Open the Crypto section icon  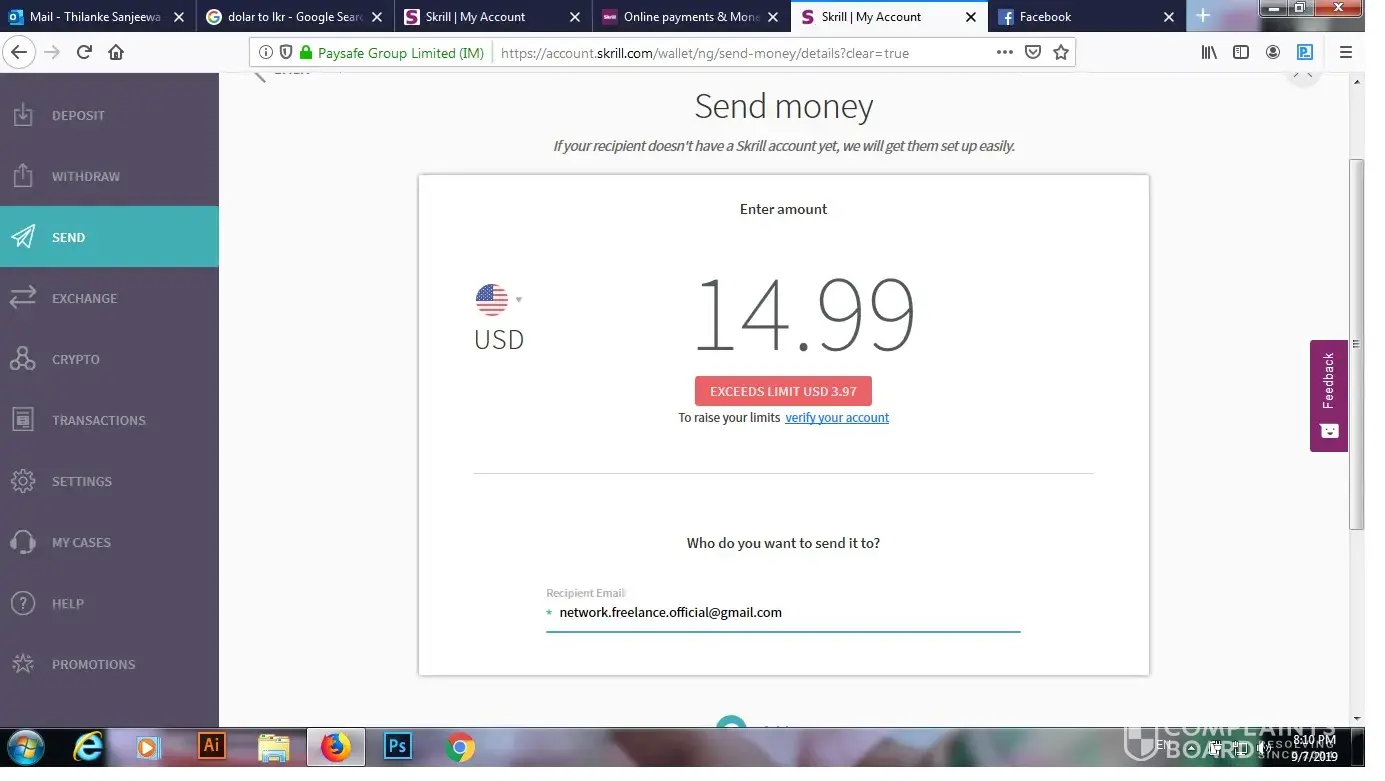tap(23, 359)
